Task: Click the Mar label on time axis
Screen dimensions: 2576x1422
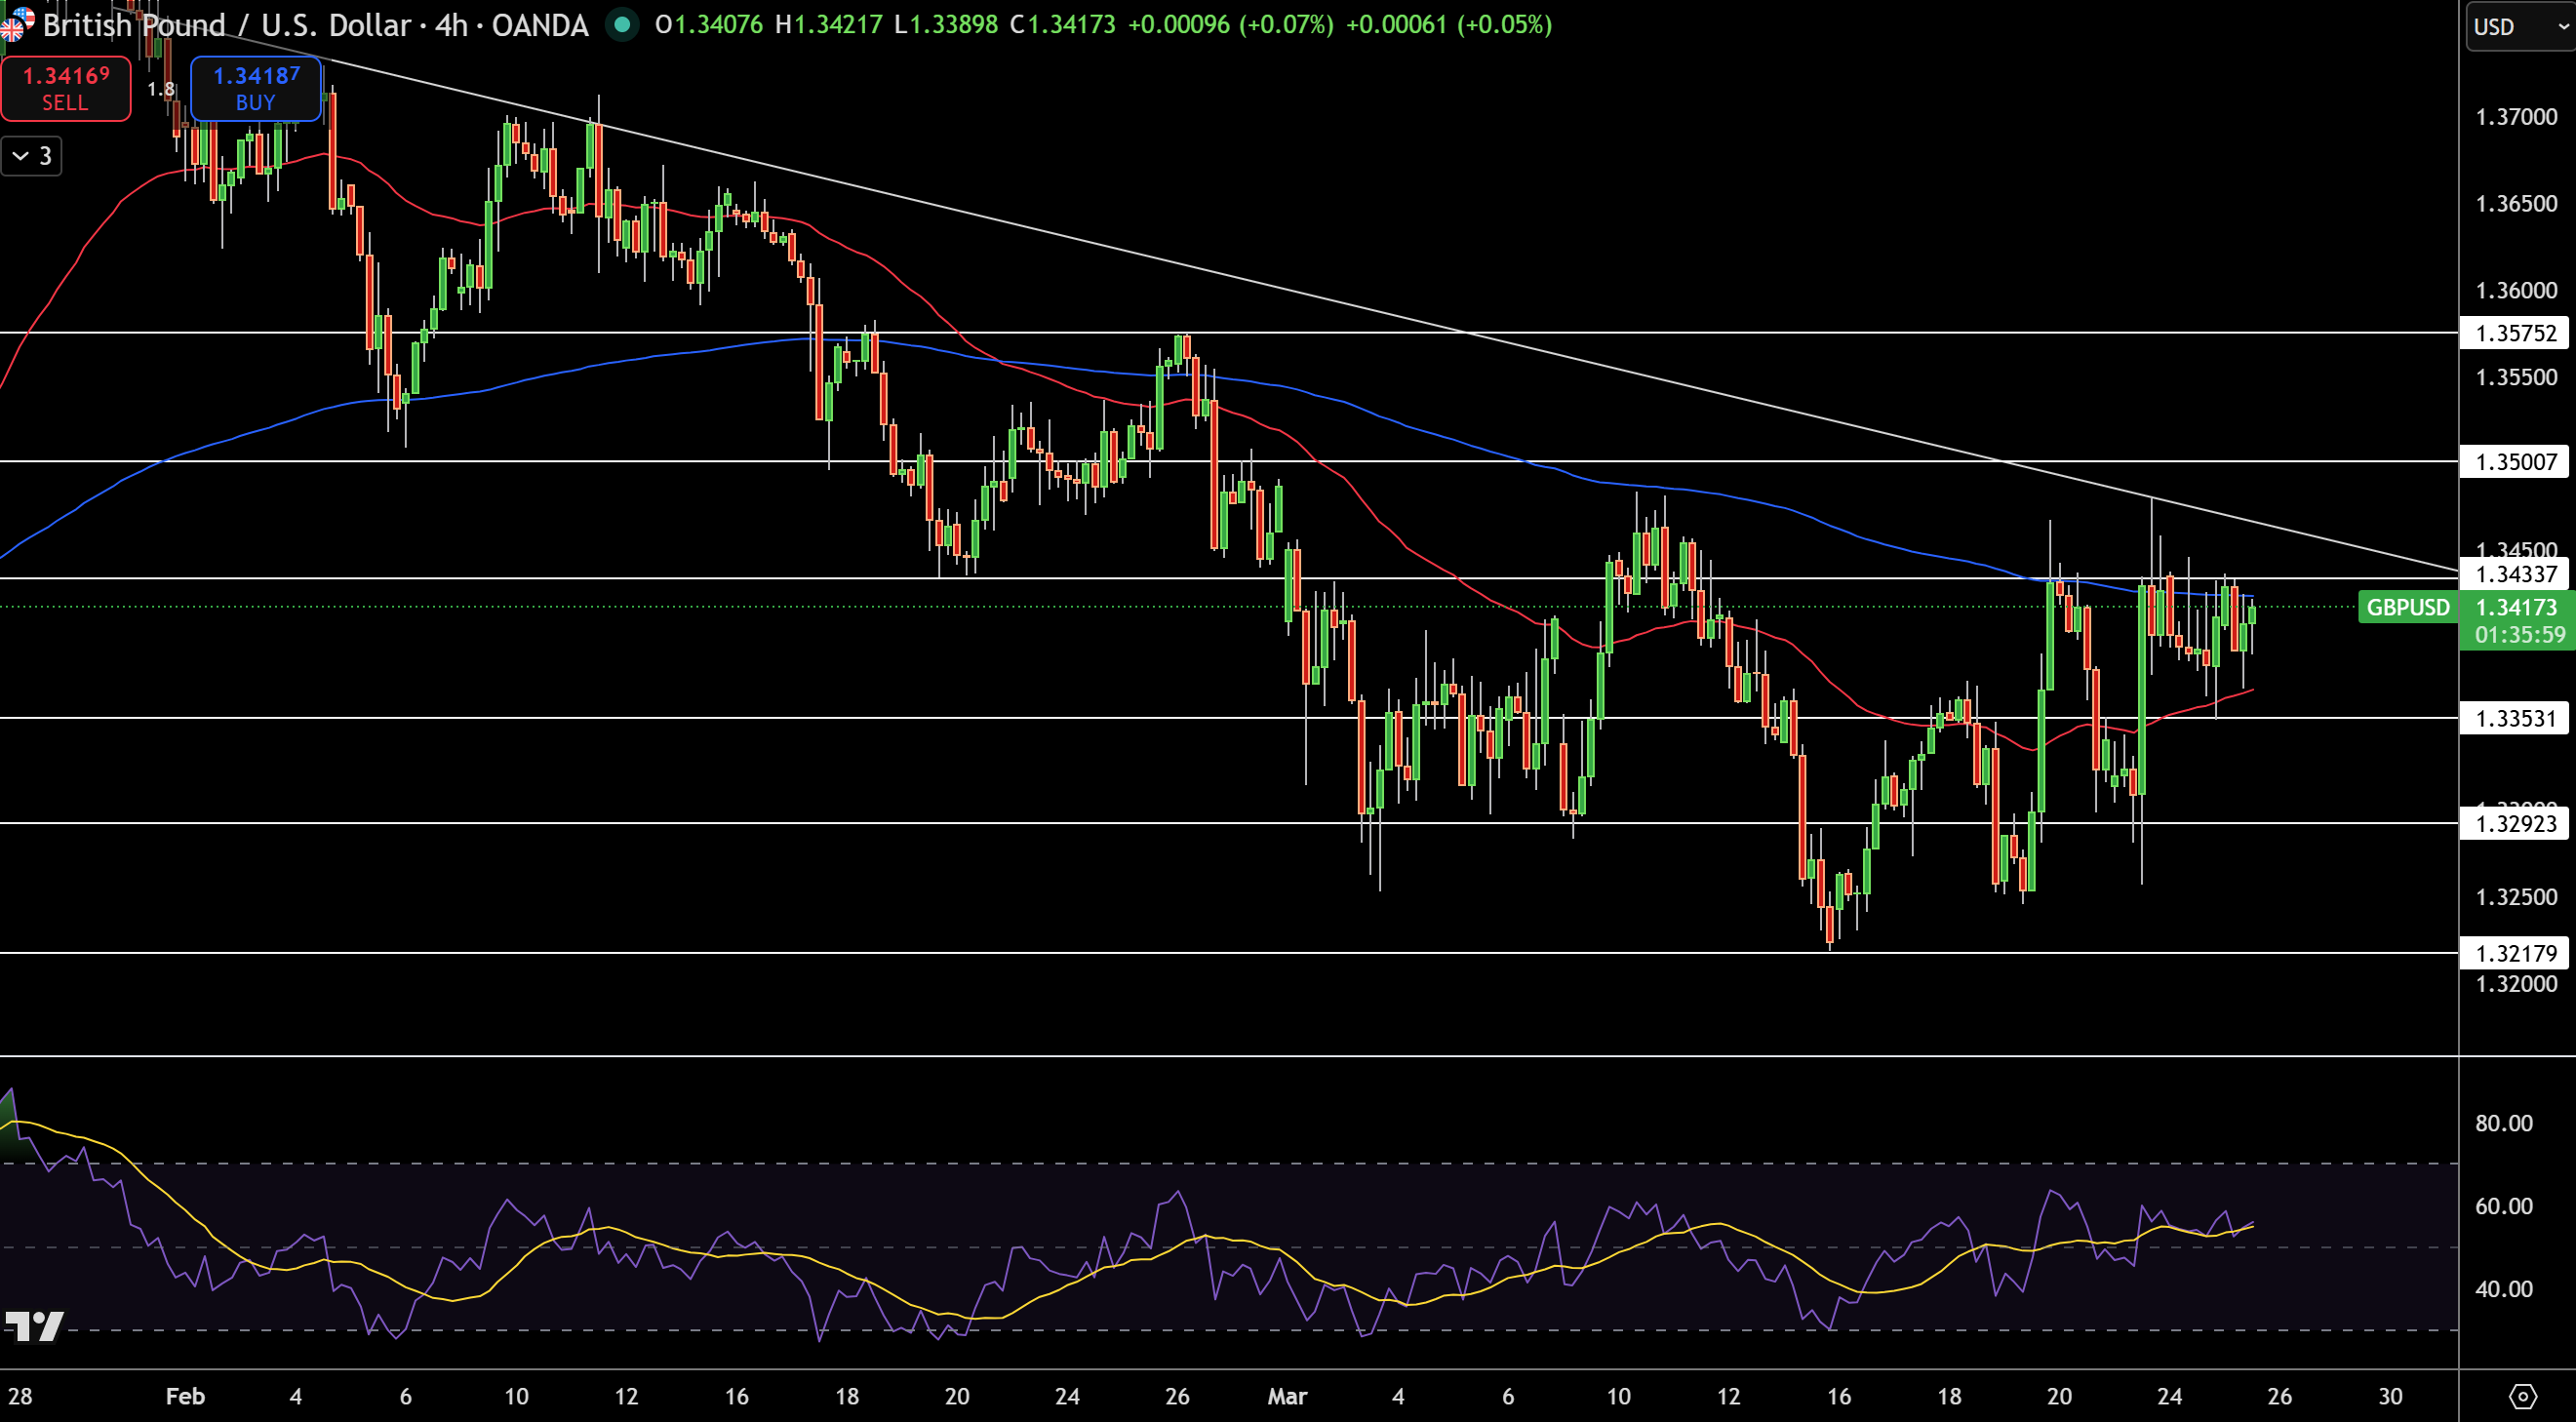Action: pos(1287,1396)
